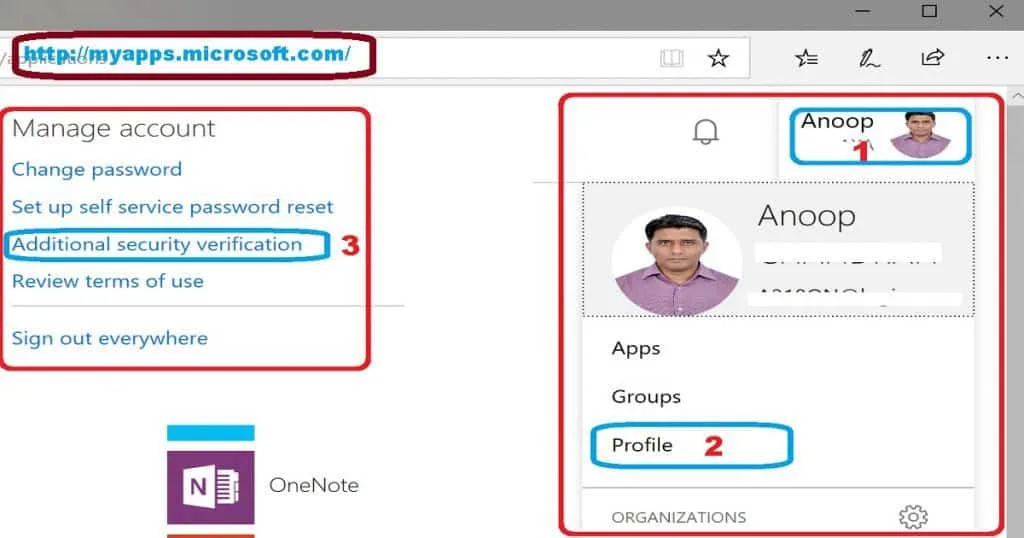1024x538 pixels.
Task: Open the OneNote app tile
Action: 211,486
